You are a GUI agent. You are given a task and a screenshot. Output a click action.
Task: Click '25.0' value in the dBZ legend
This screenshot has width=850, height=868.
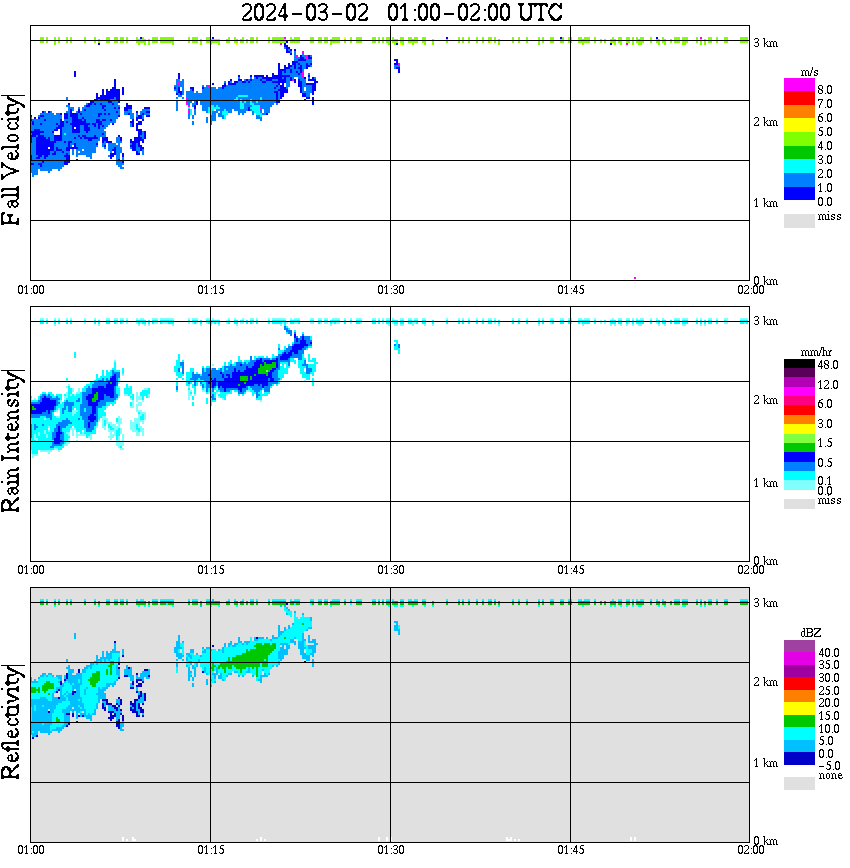coord(829,690)
